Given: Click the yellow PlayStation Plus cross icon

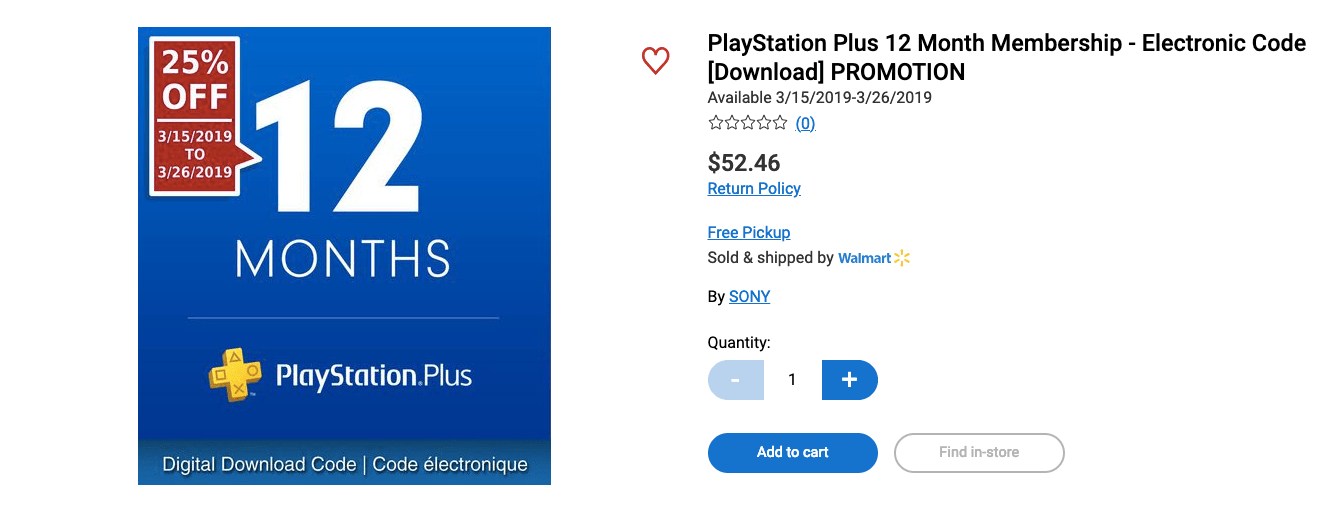Looking at the screenshot, I should [x=235, y=375].
